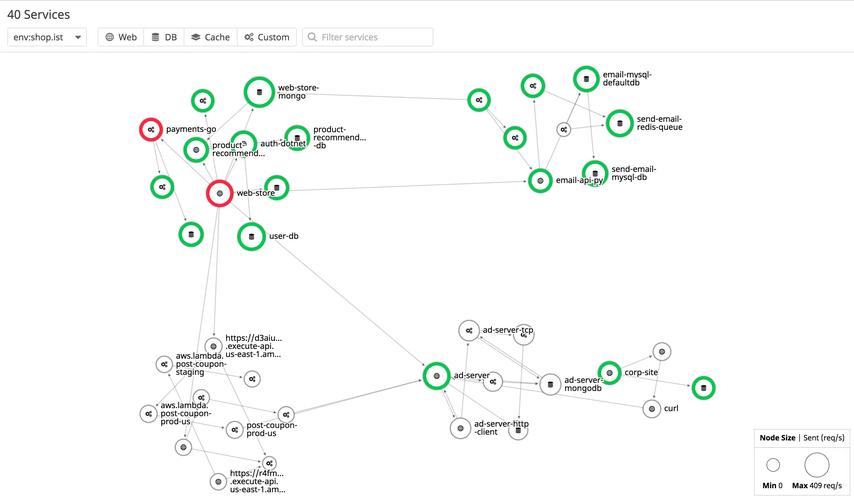Click the corp-site web node
Screen dimensions: 854x500
(609, 373)
